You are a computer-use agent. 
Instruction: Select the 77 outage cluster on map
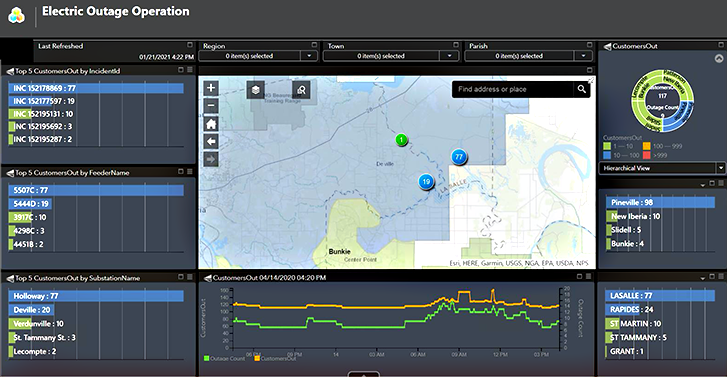pyautogui.click(x=459, y=157)
